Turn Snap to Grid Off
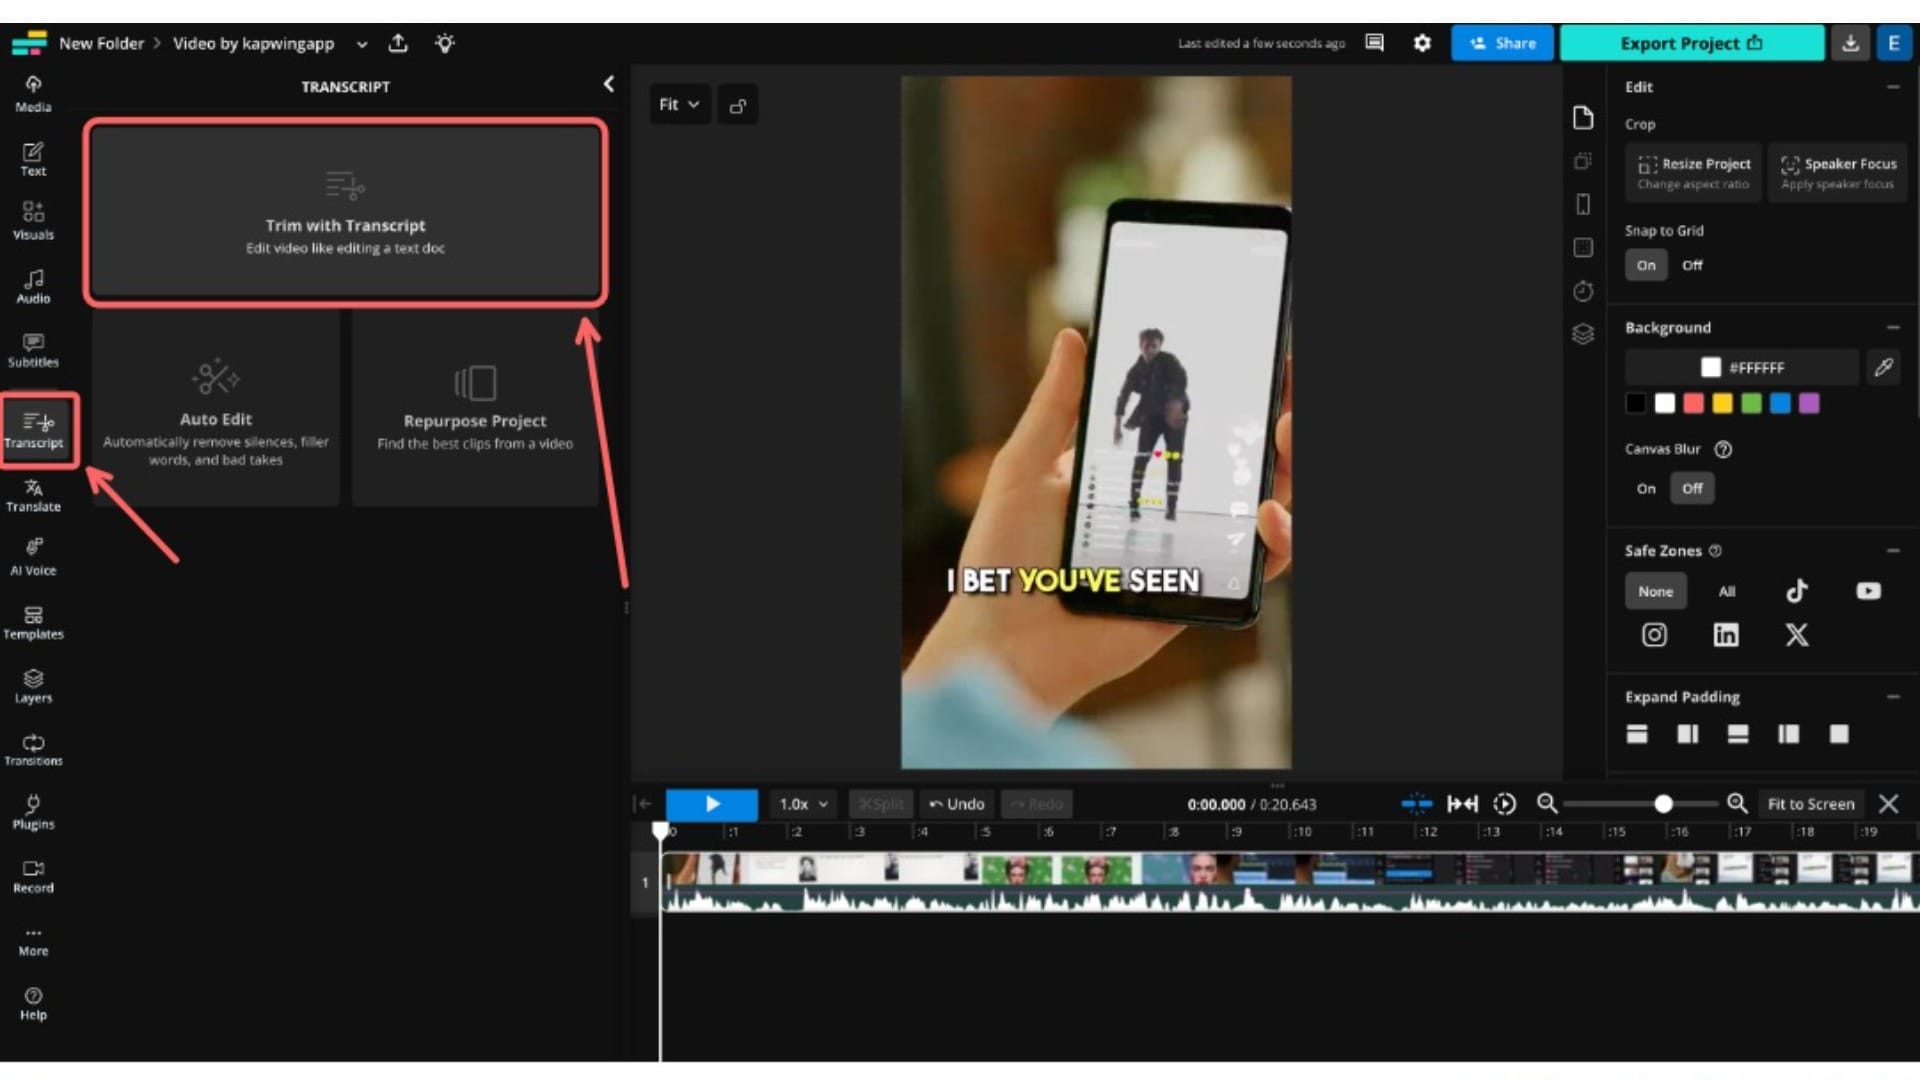Screen dimensions: 1920x1080 pyautogui.click(x=1691, y=265)
